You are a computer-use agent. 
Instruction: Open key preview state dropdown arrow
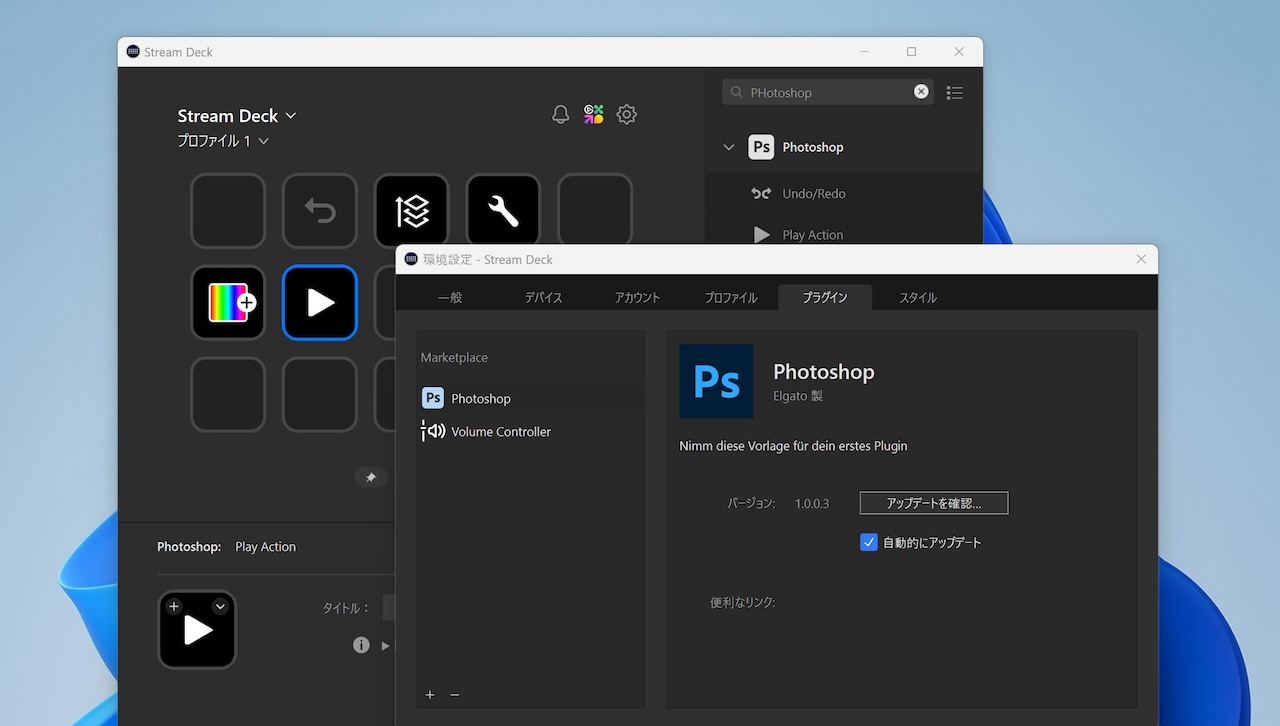click(220, 606)
